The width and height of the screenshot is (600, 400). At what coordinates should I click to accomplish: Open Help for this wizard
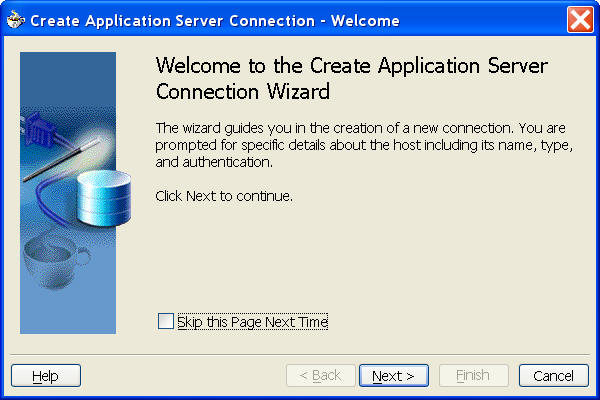tap(46, 376)
